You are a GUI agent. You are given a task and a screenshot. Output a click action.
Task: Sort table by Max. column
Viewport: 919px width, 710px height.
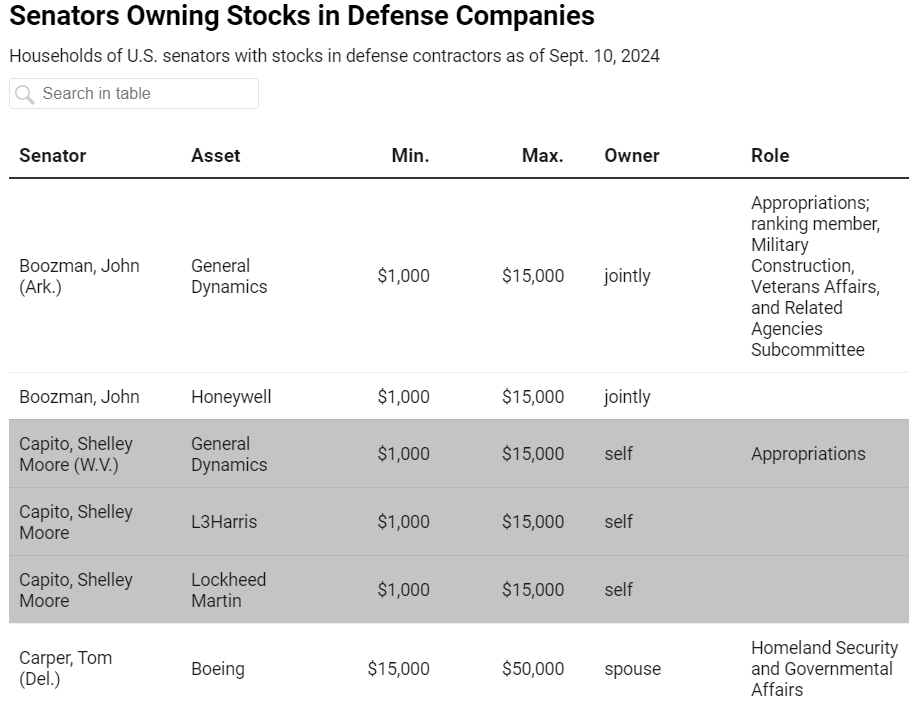point(543,155)
